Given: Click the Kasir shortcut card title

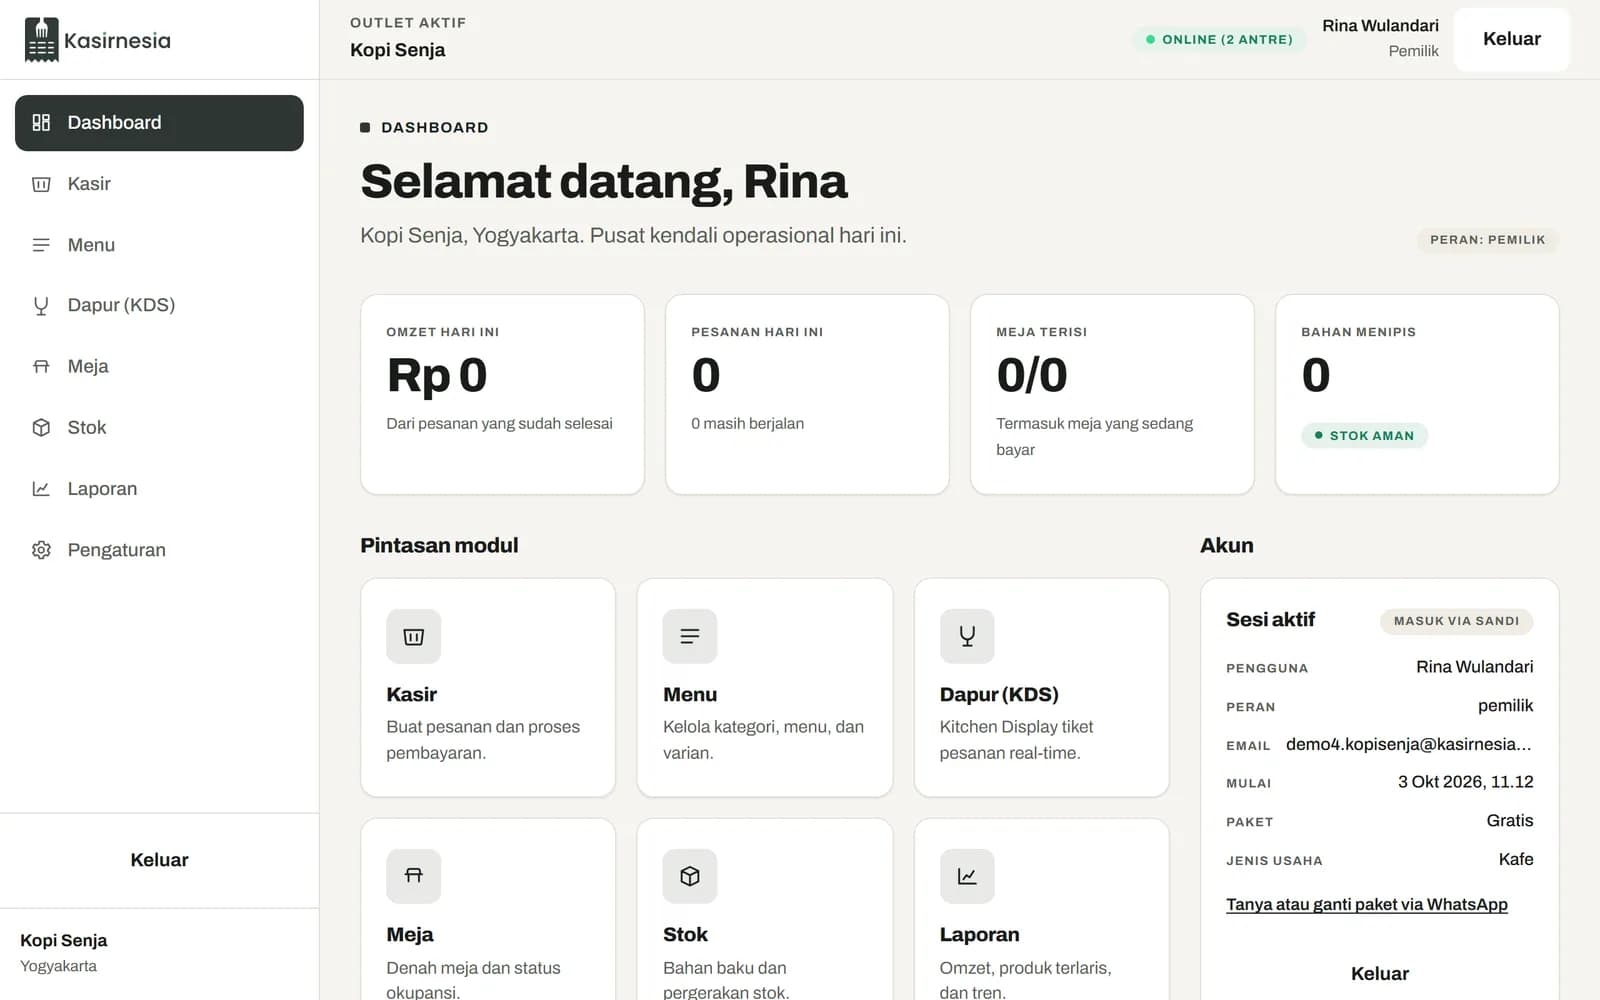Looking at the screenshot, I should tap(412, 695).
